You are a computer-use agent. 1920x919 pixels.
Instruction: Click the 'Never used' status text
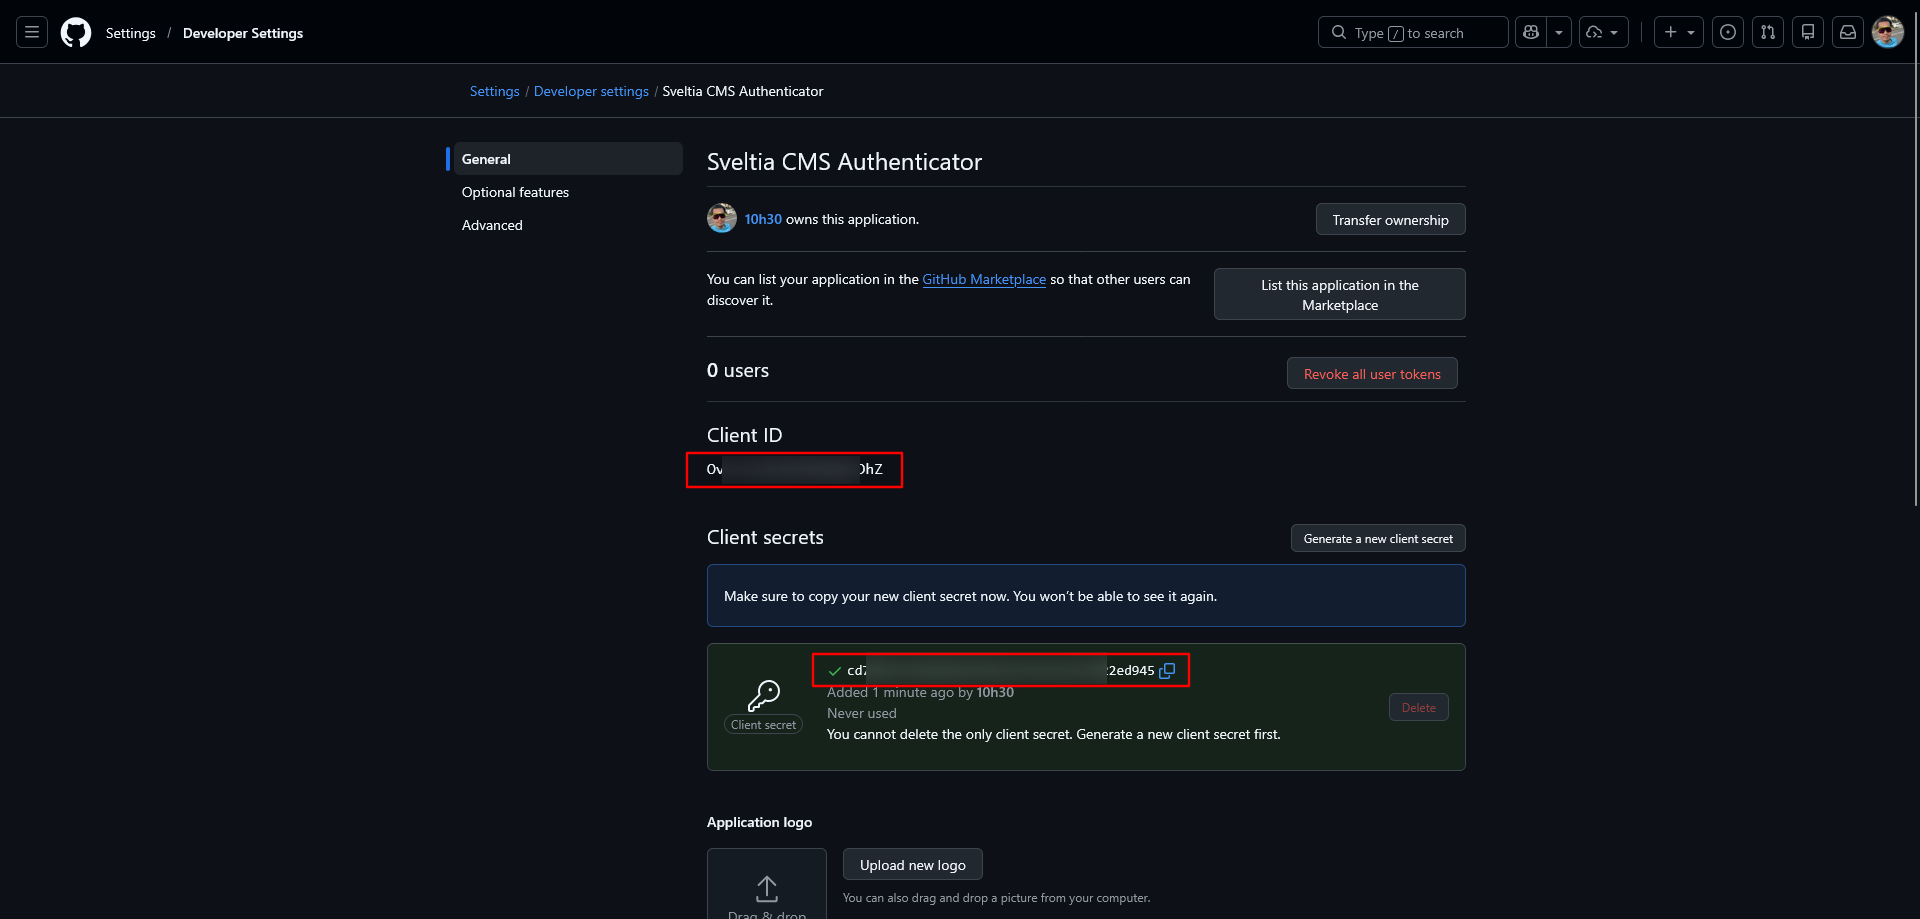[862, 713]
